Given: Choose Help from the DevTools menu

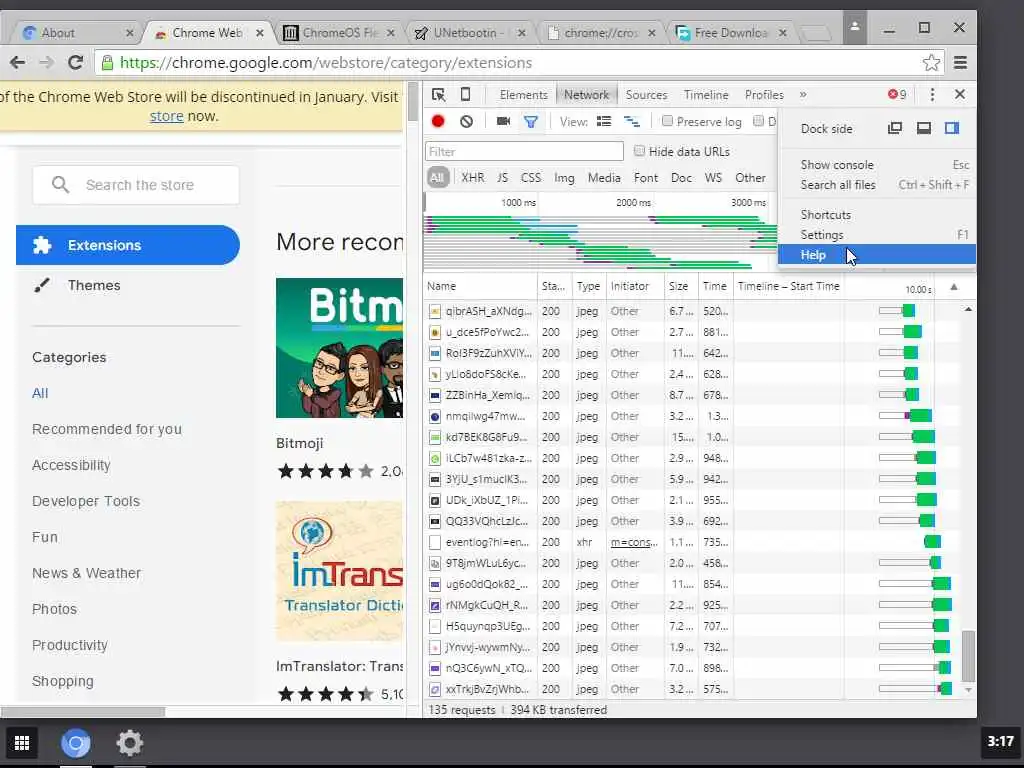Looking at the screenshot, I should (x=876, y=255).
